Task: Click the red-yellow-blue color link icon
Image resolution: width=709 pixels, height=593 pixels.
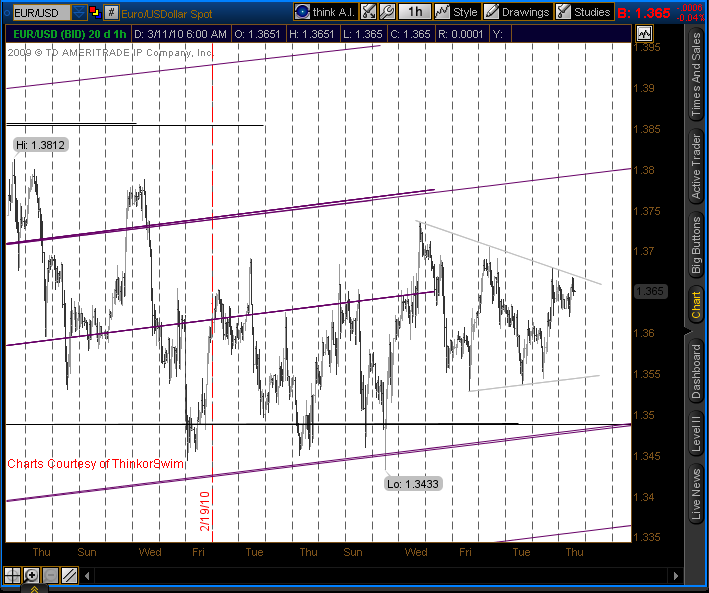Action: pos(95,12)
